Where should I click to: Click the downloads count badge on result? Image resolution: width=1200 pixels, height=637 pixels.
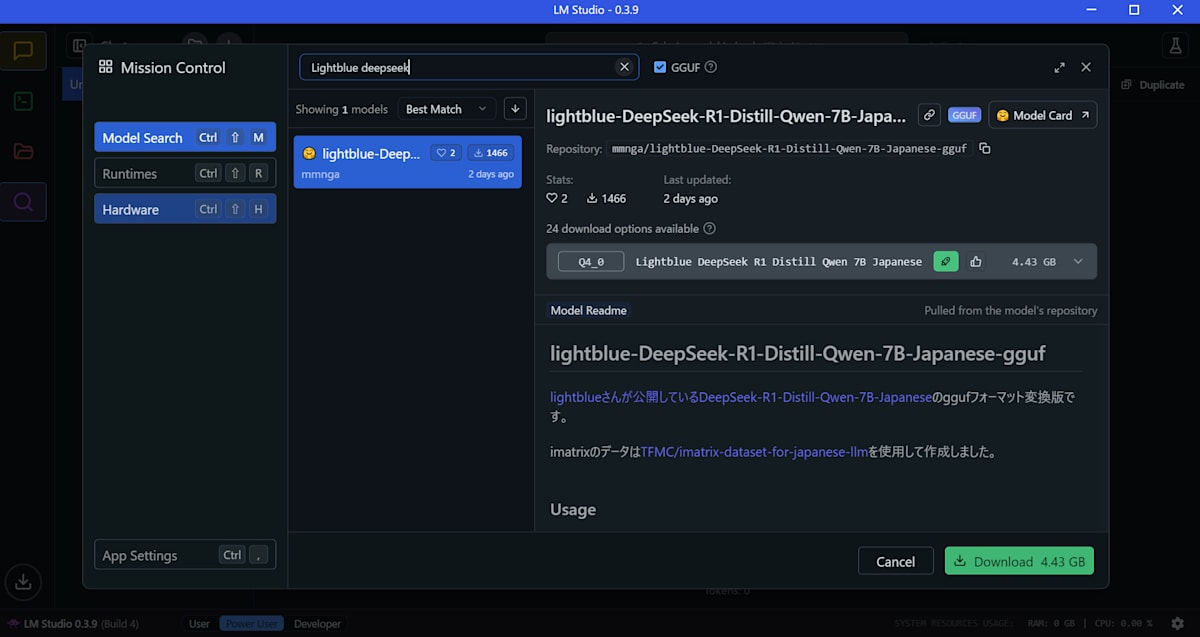click(x=490, y=153)
